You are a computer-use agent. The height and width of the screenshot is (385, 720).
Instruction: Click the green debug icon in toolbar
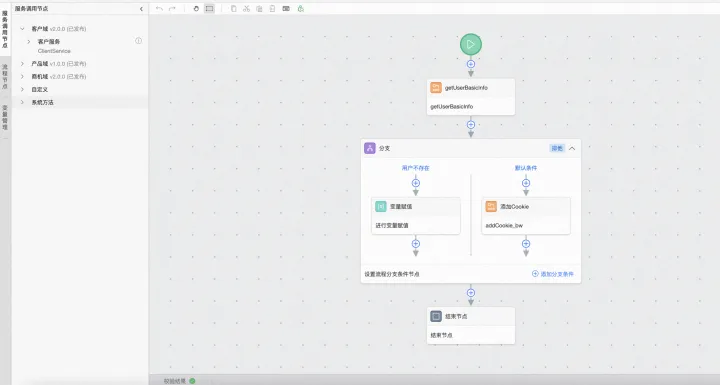(301, 9)
